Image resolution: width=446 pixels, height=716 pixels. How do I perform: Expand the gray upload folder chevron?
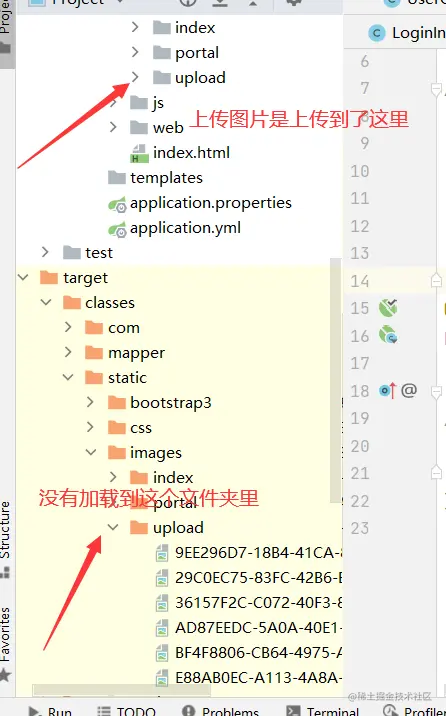(x=135, y=77)
